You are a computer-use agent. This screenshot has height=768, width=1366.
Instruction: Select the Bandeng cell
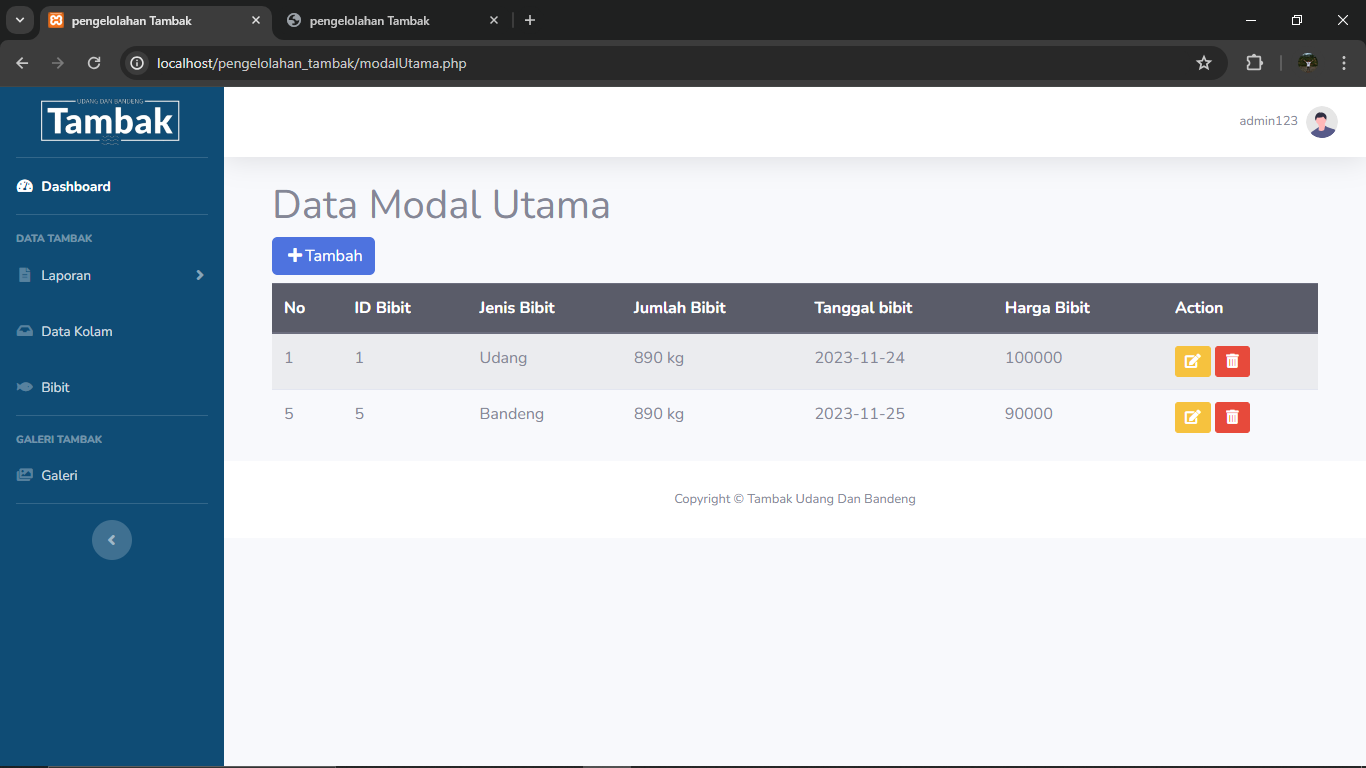[x=512, y=414]
